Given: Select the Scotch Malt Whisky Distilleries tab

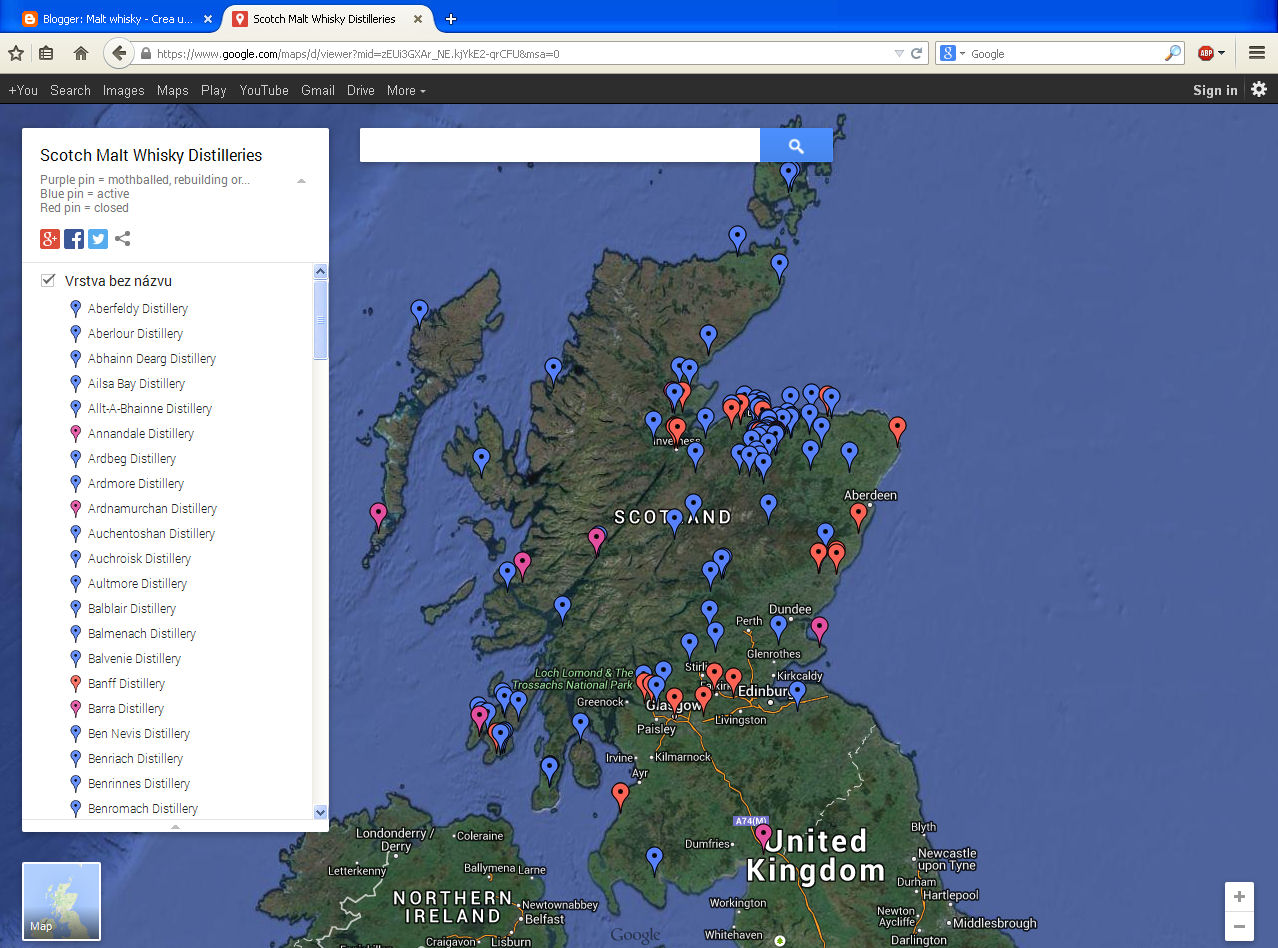Looking at the screenshot, I should [324, 19].
